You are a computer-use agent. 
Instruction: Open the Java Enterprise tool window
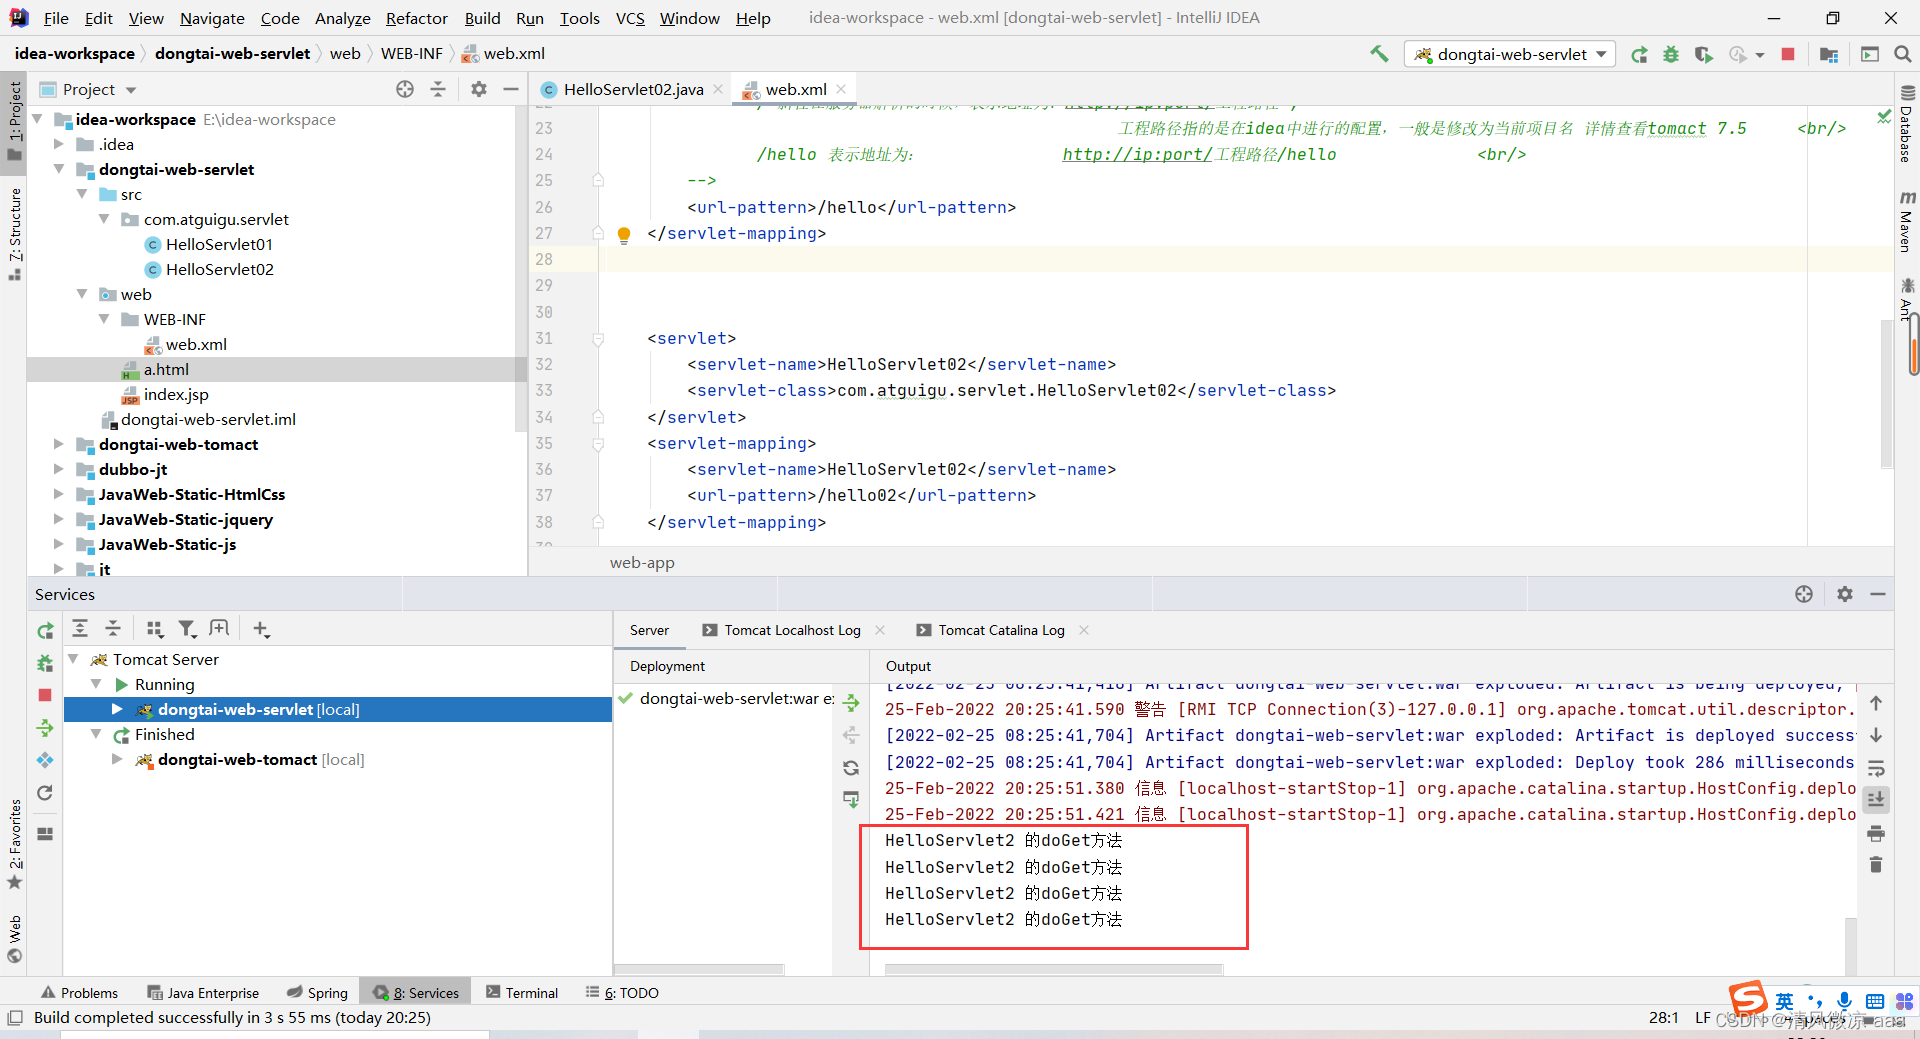(x=203, y=993)
